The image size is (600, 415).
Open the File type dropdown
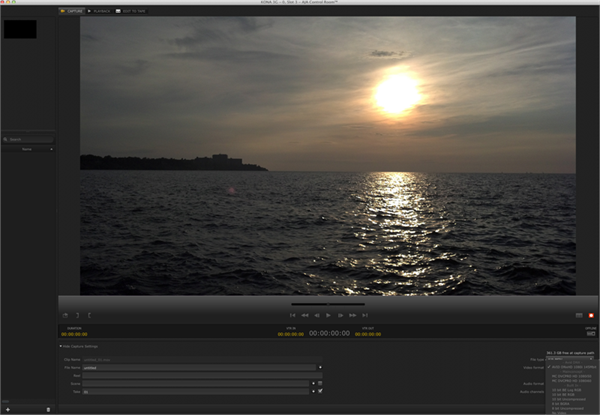click(x=571, y=359)
